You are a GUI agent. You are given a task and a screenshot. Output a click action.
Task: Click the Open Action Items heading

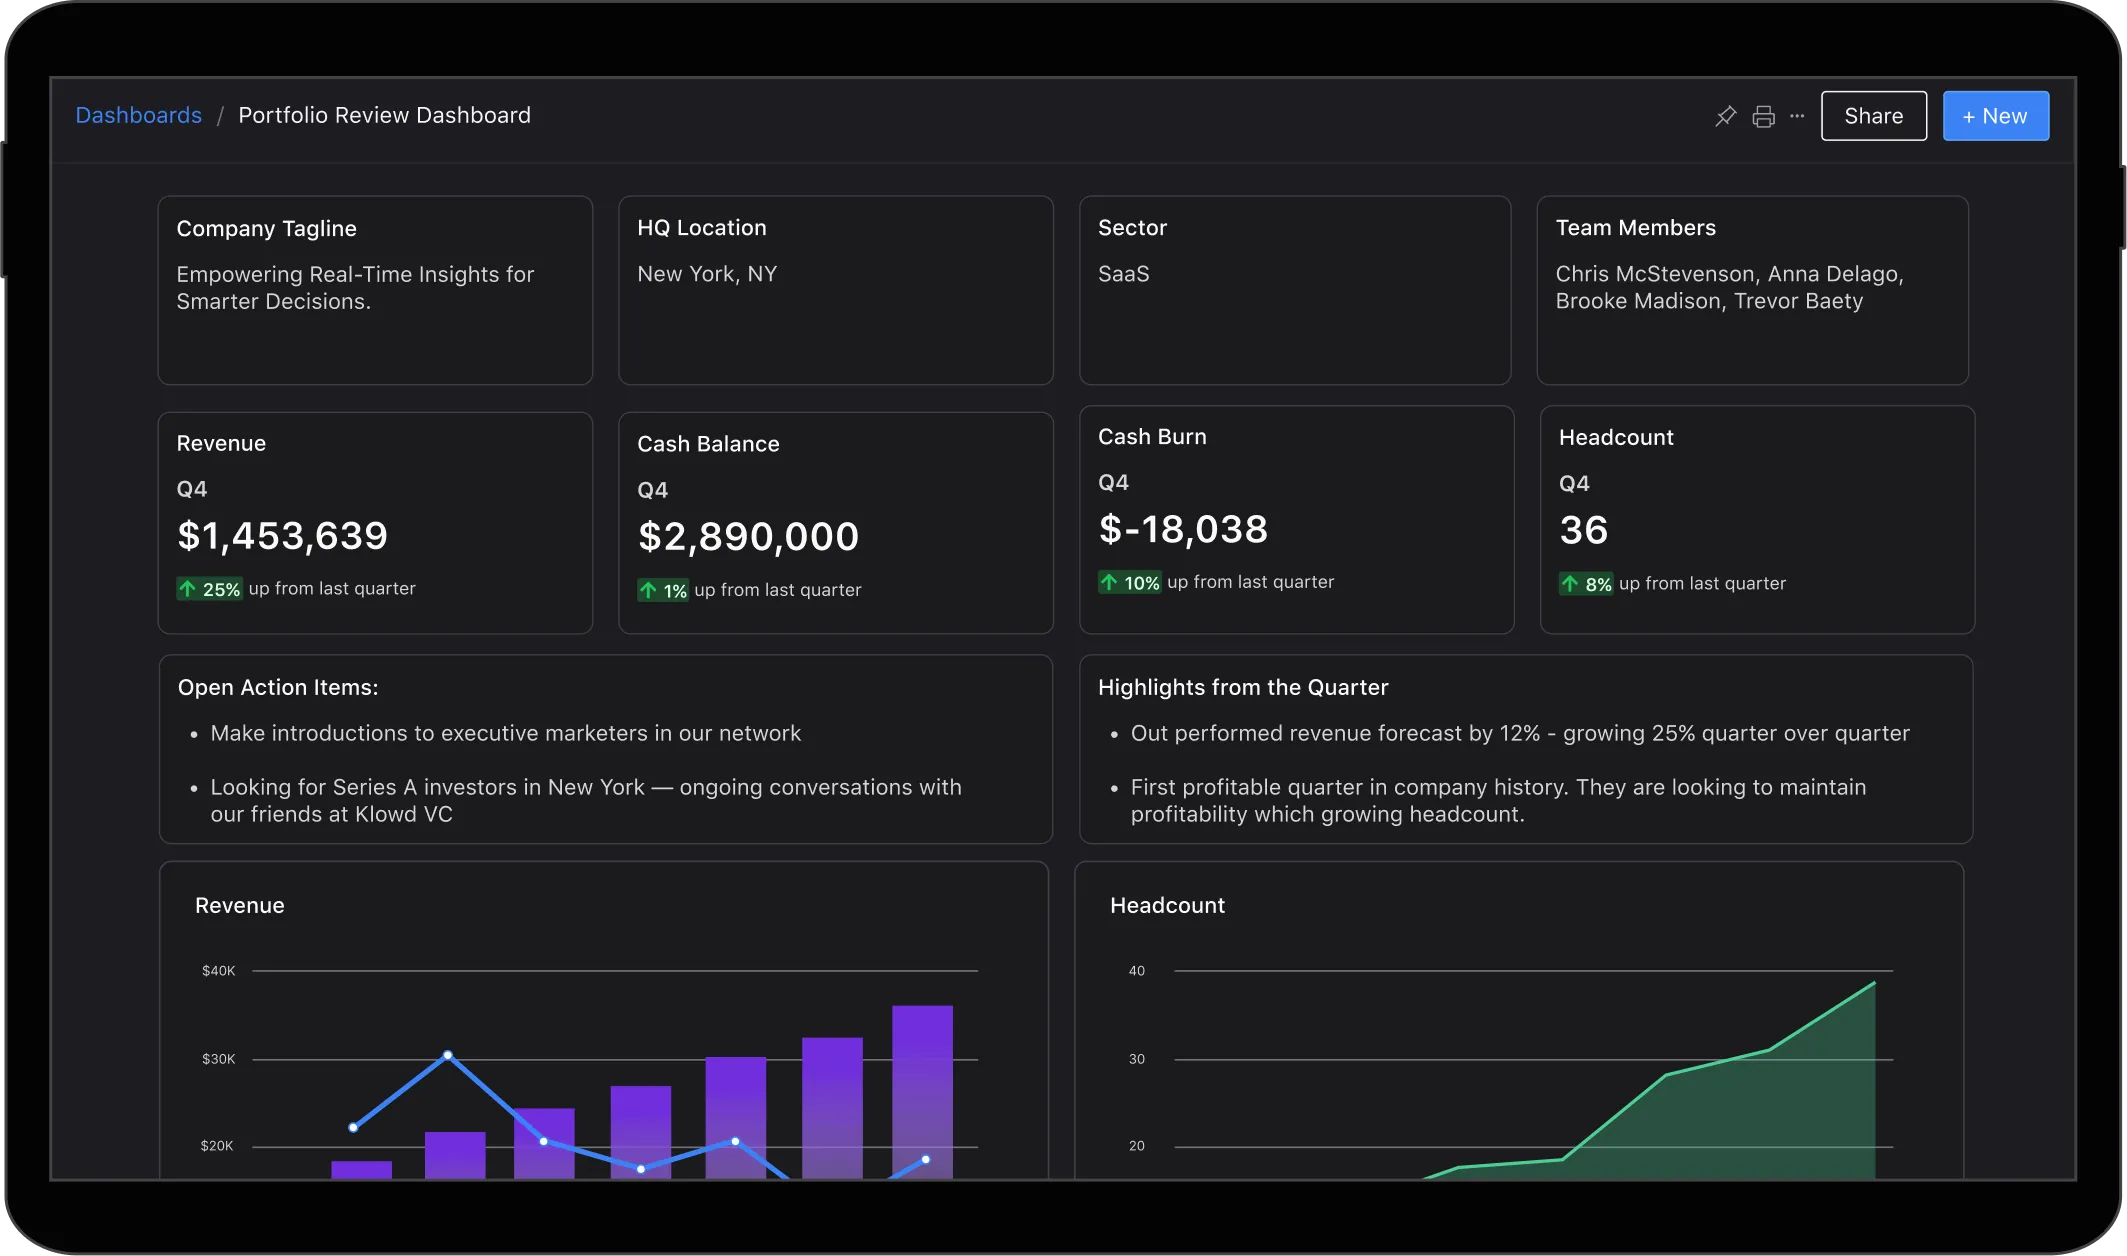click(x=278, y=687)
